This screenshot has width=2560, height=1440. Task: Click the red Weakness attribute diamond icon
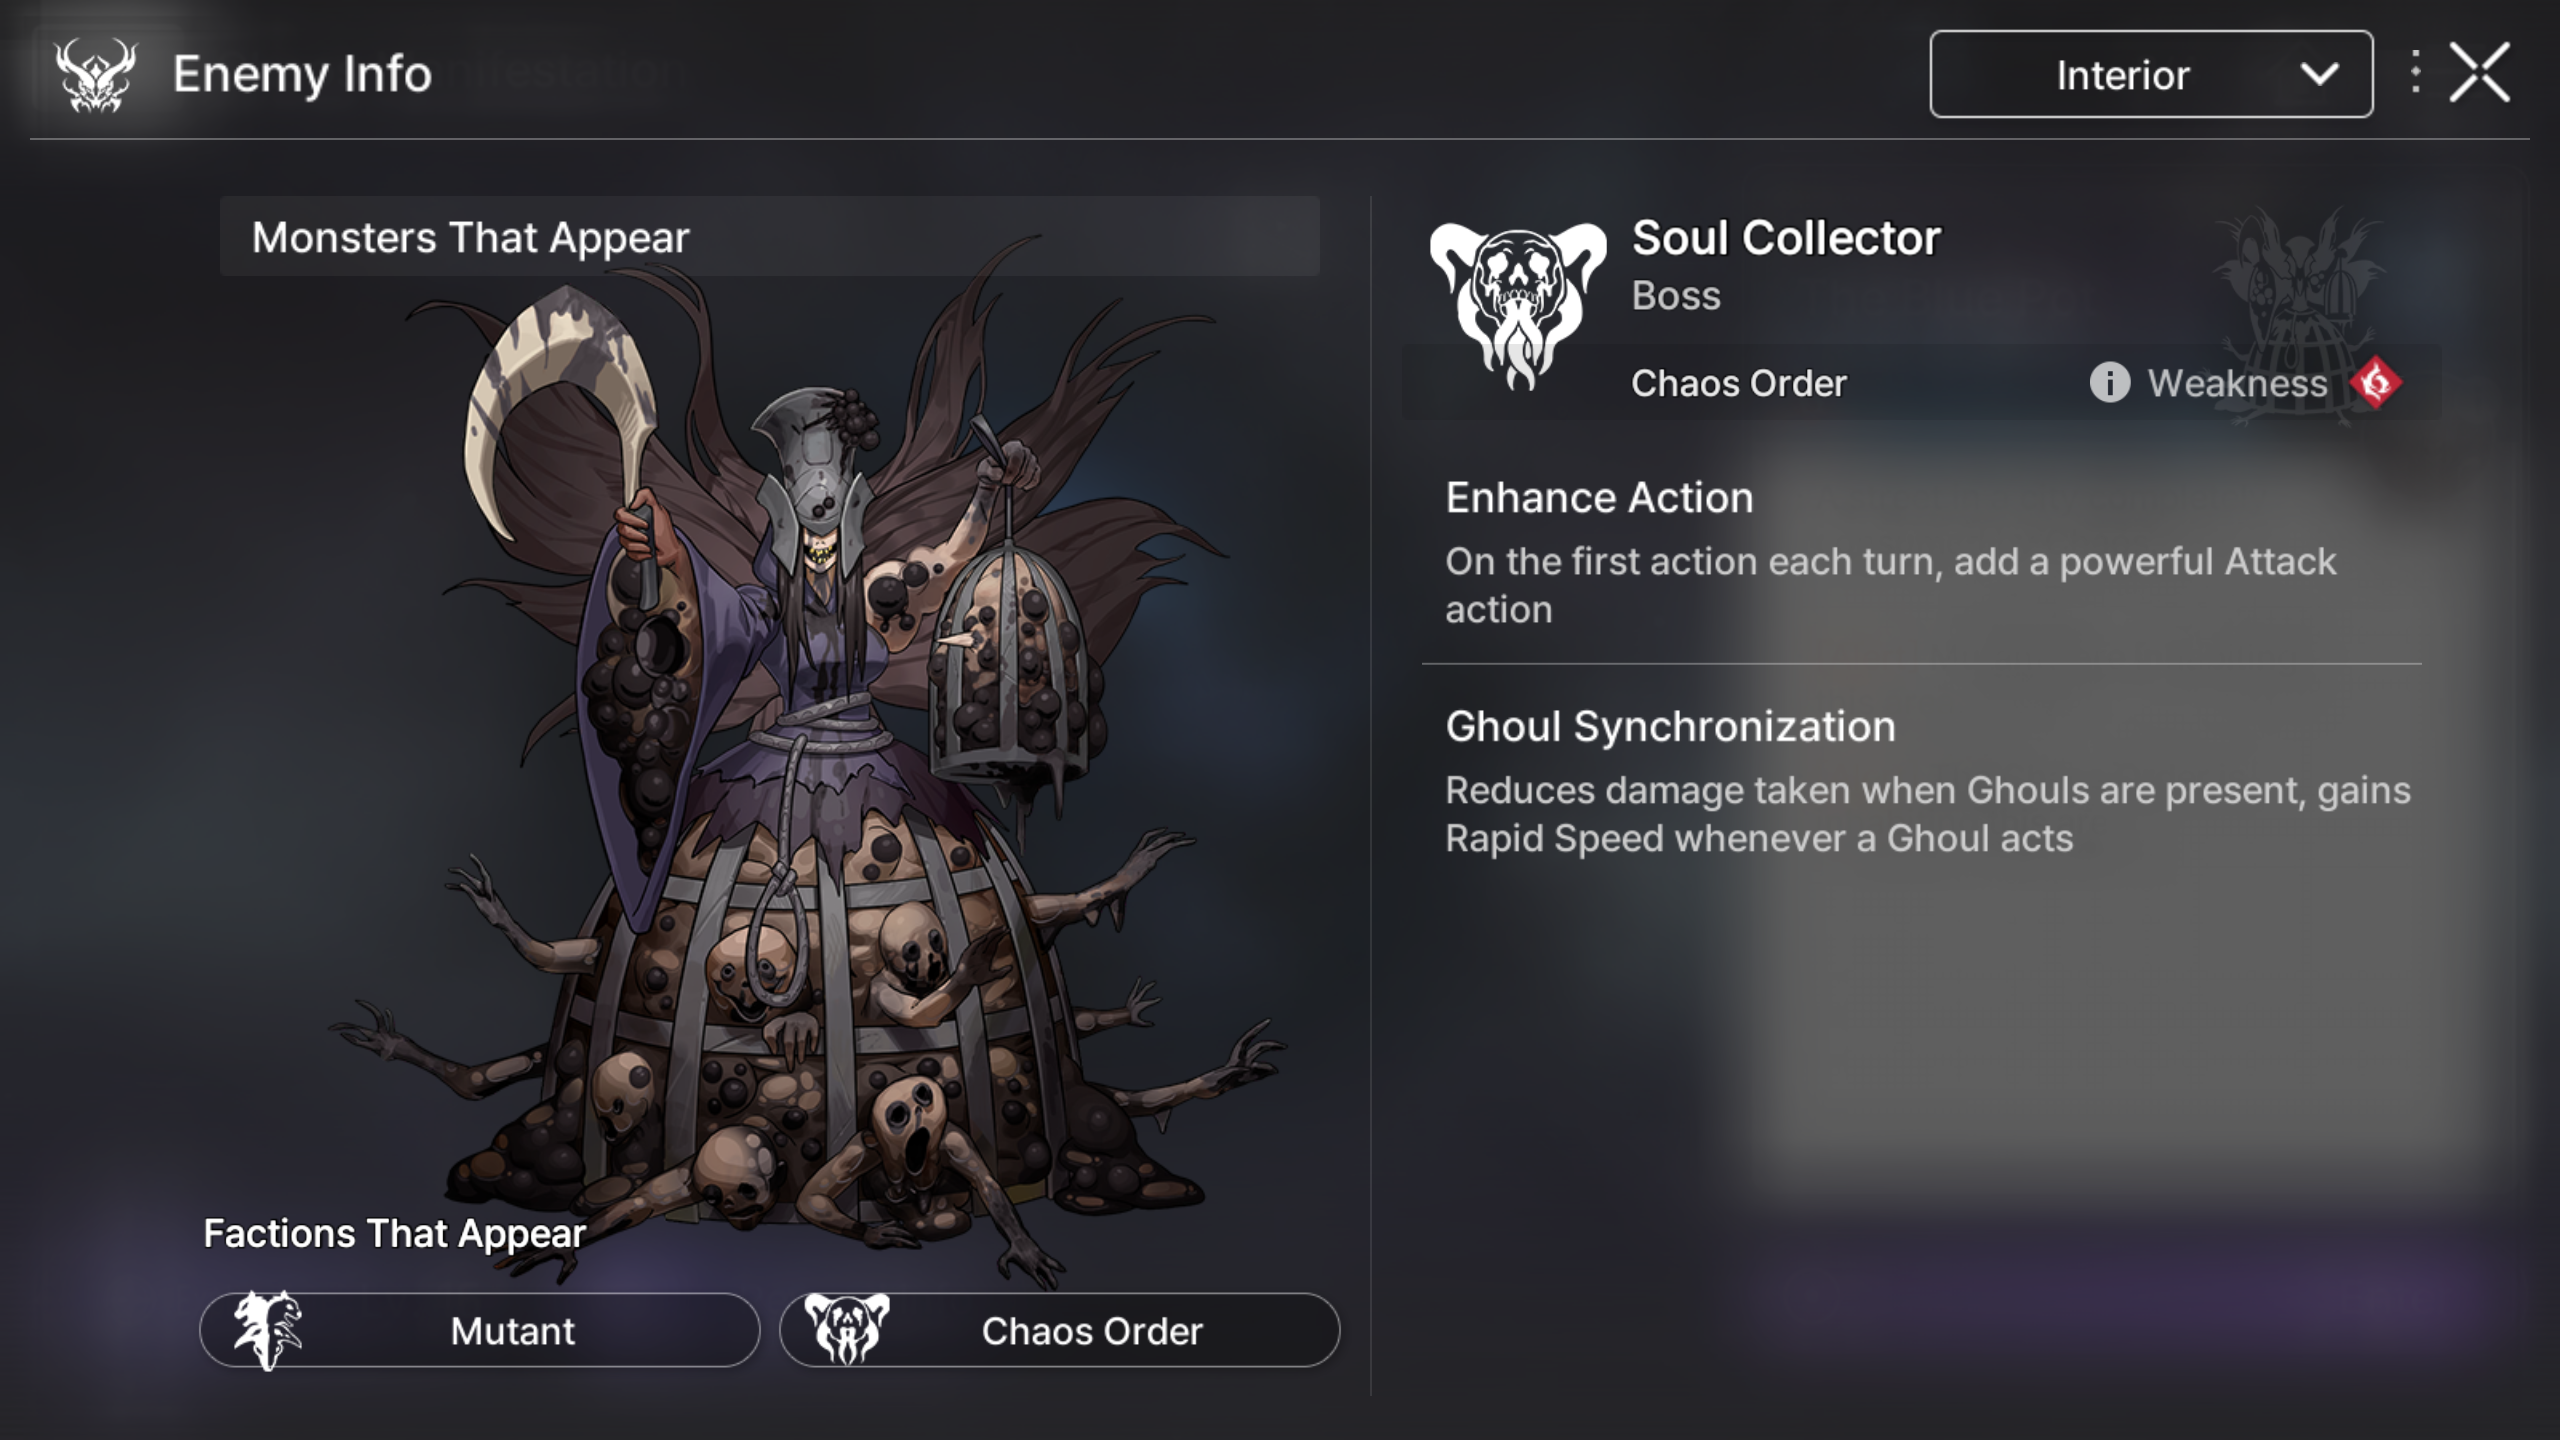[x=2376, y=383]
